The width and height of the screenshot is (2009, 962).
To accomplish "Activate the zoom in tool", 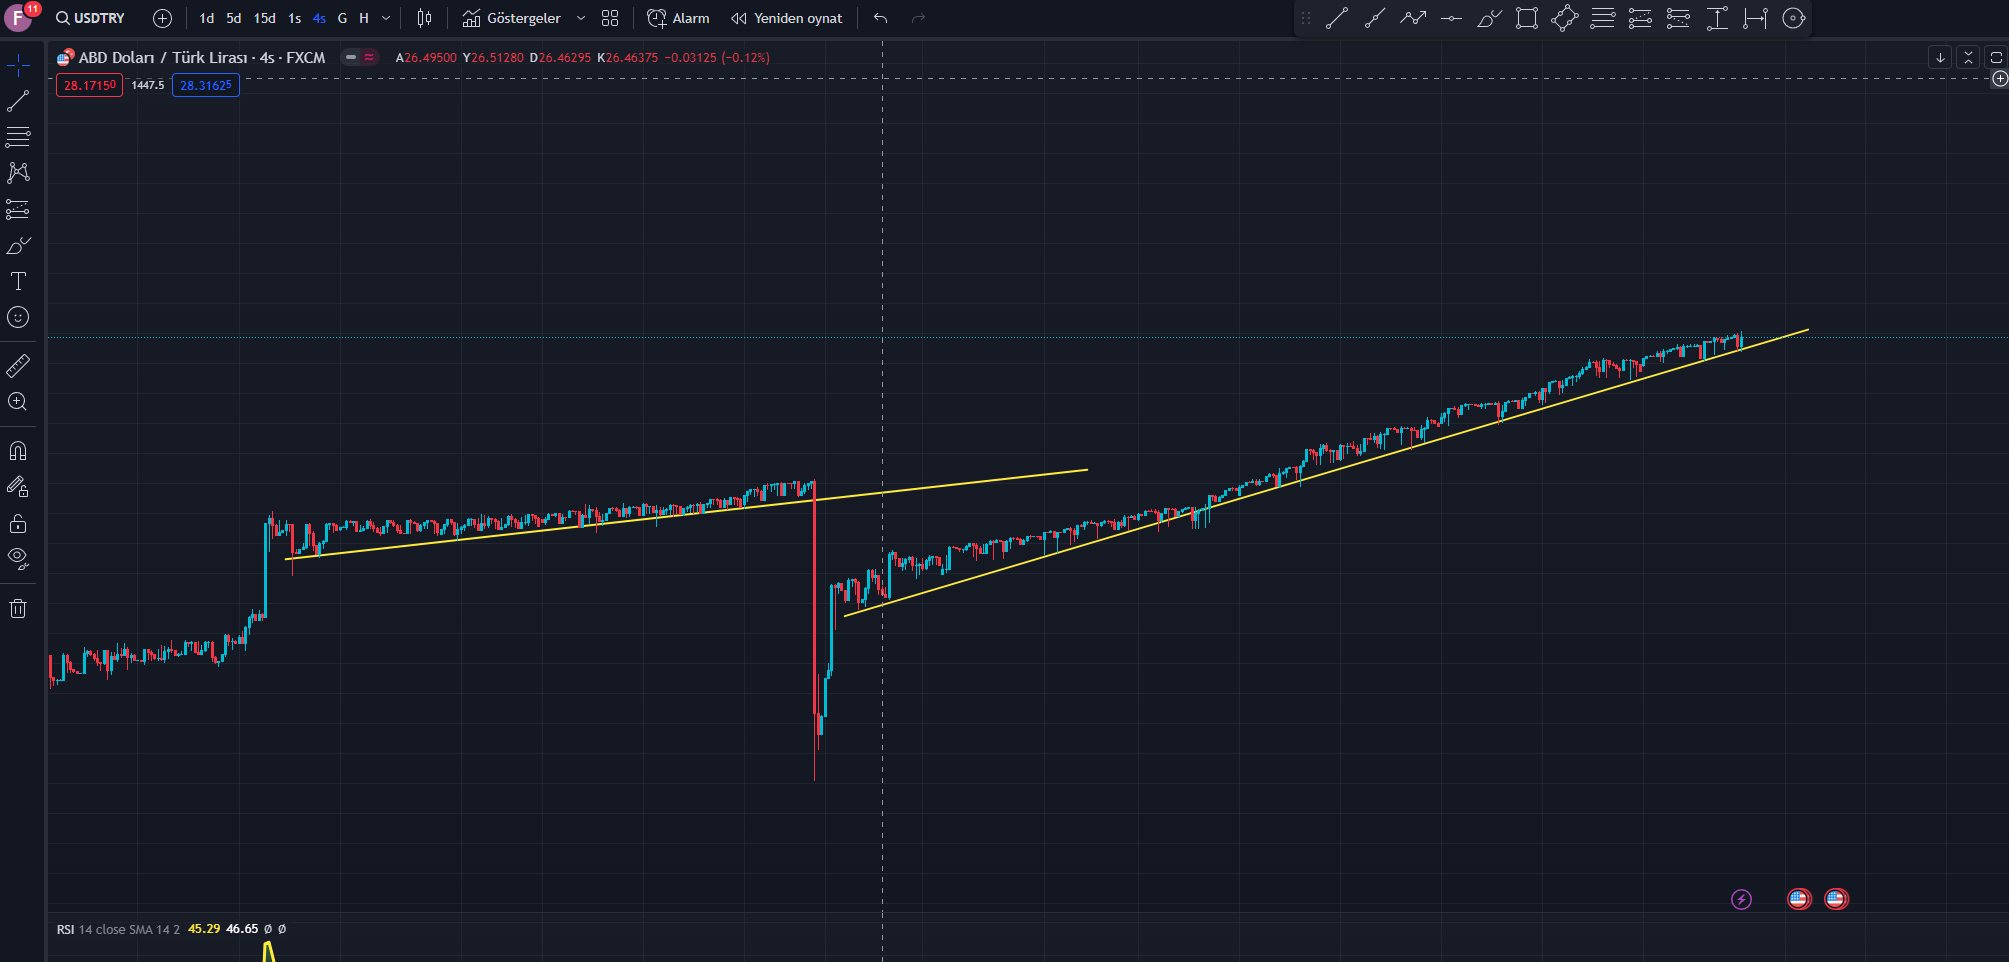I will pos(18,402).
